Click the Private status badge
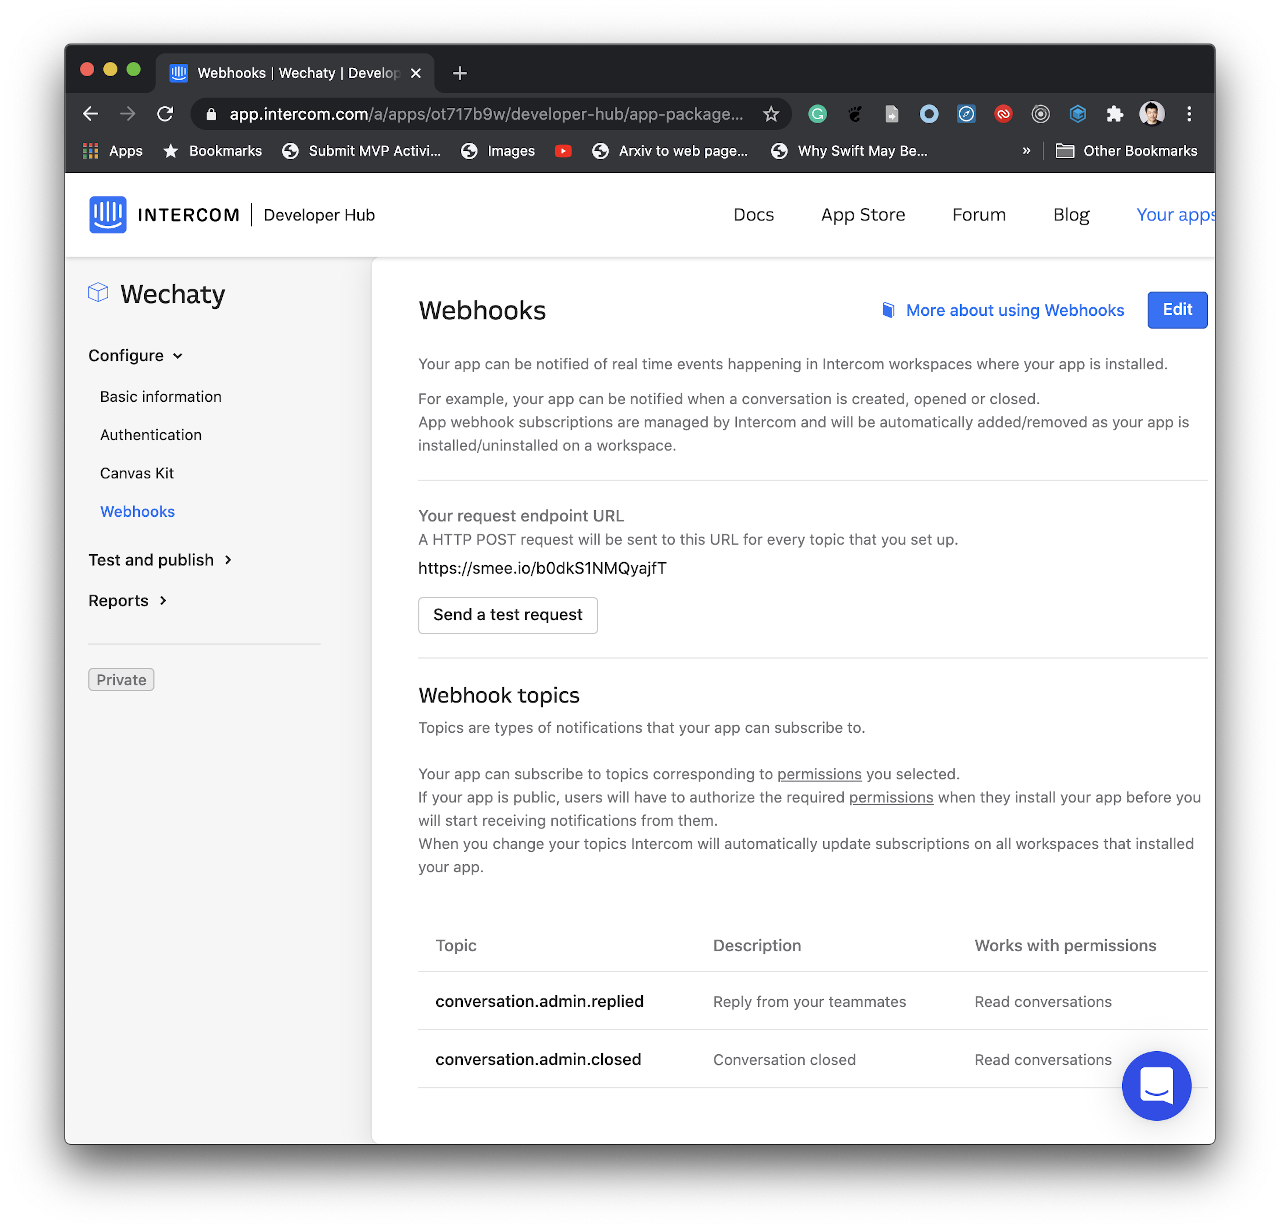Screen dimensions: 1280x1230 coord(121,680)
